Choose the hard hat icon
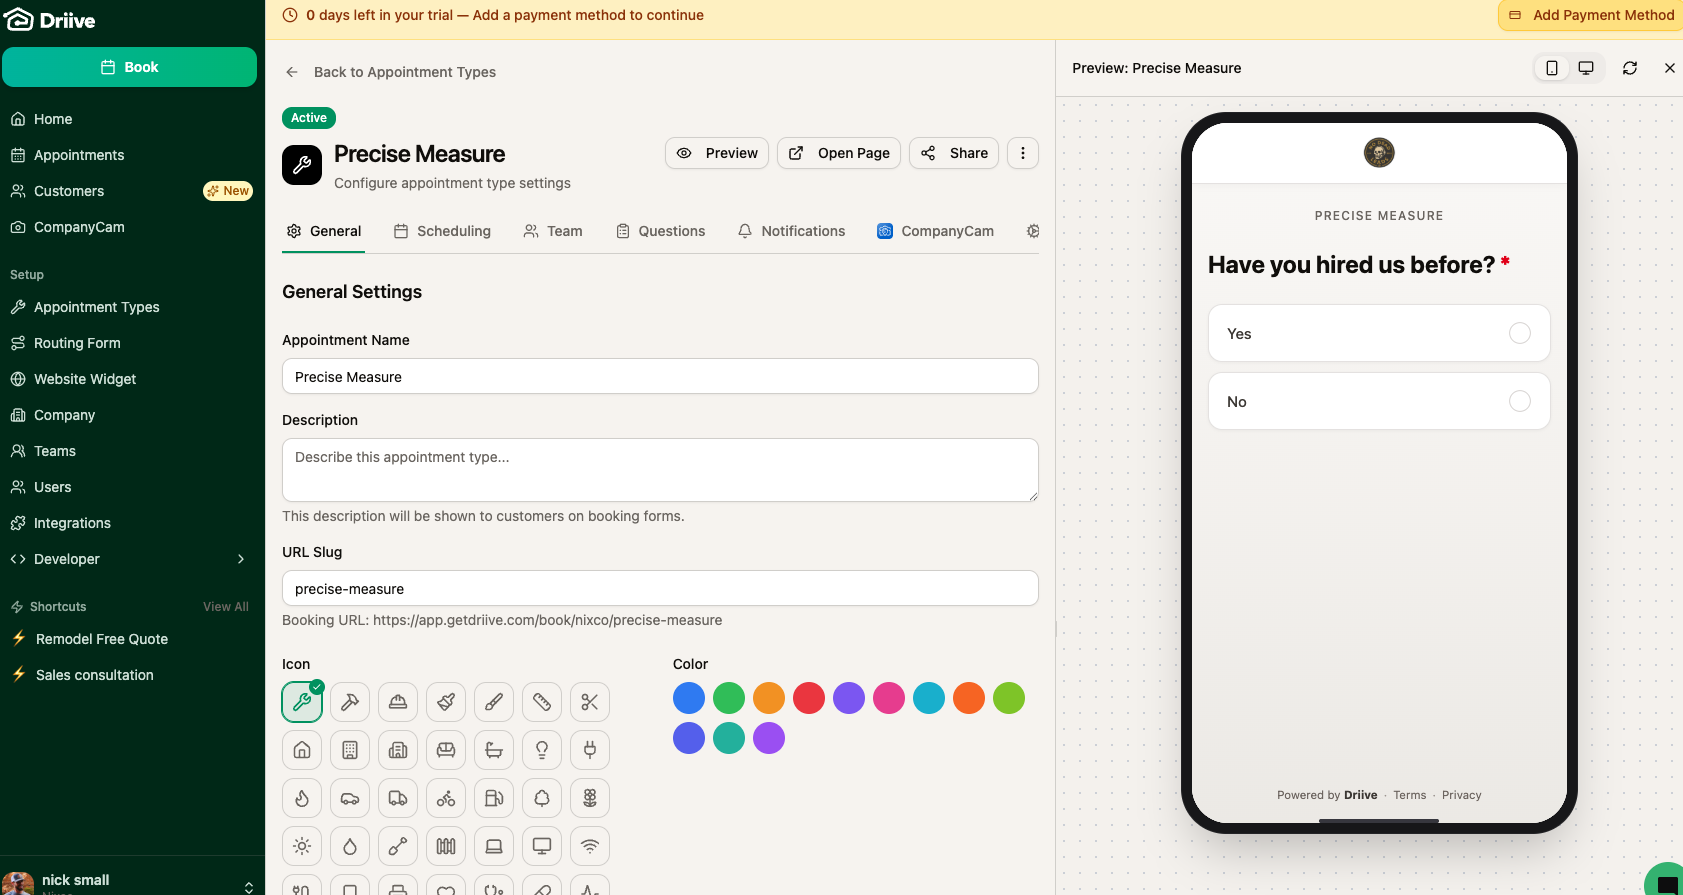 [398, 702]
